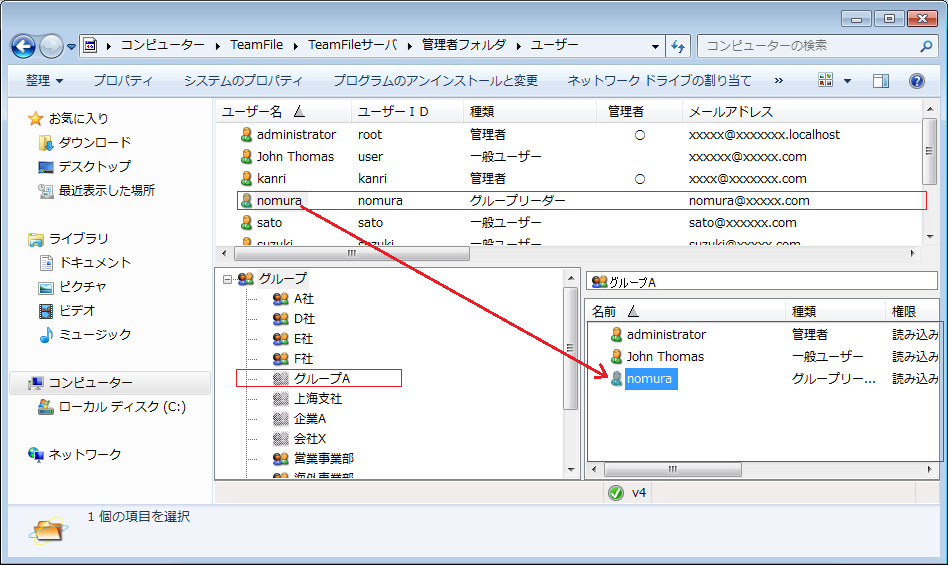Open the address bar history dropdown arrow
948x565 pixels.
pyautogui.click(x=655, y=46)
